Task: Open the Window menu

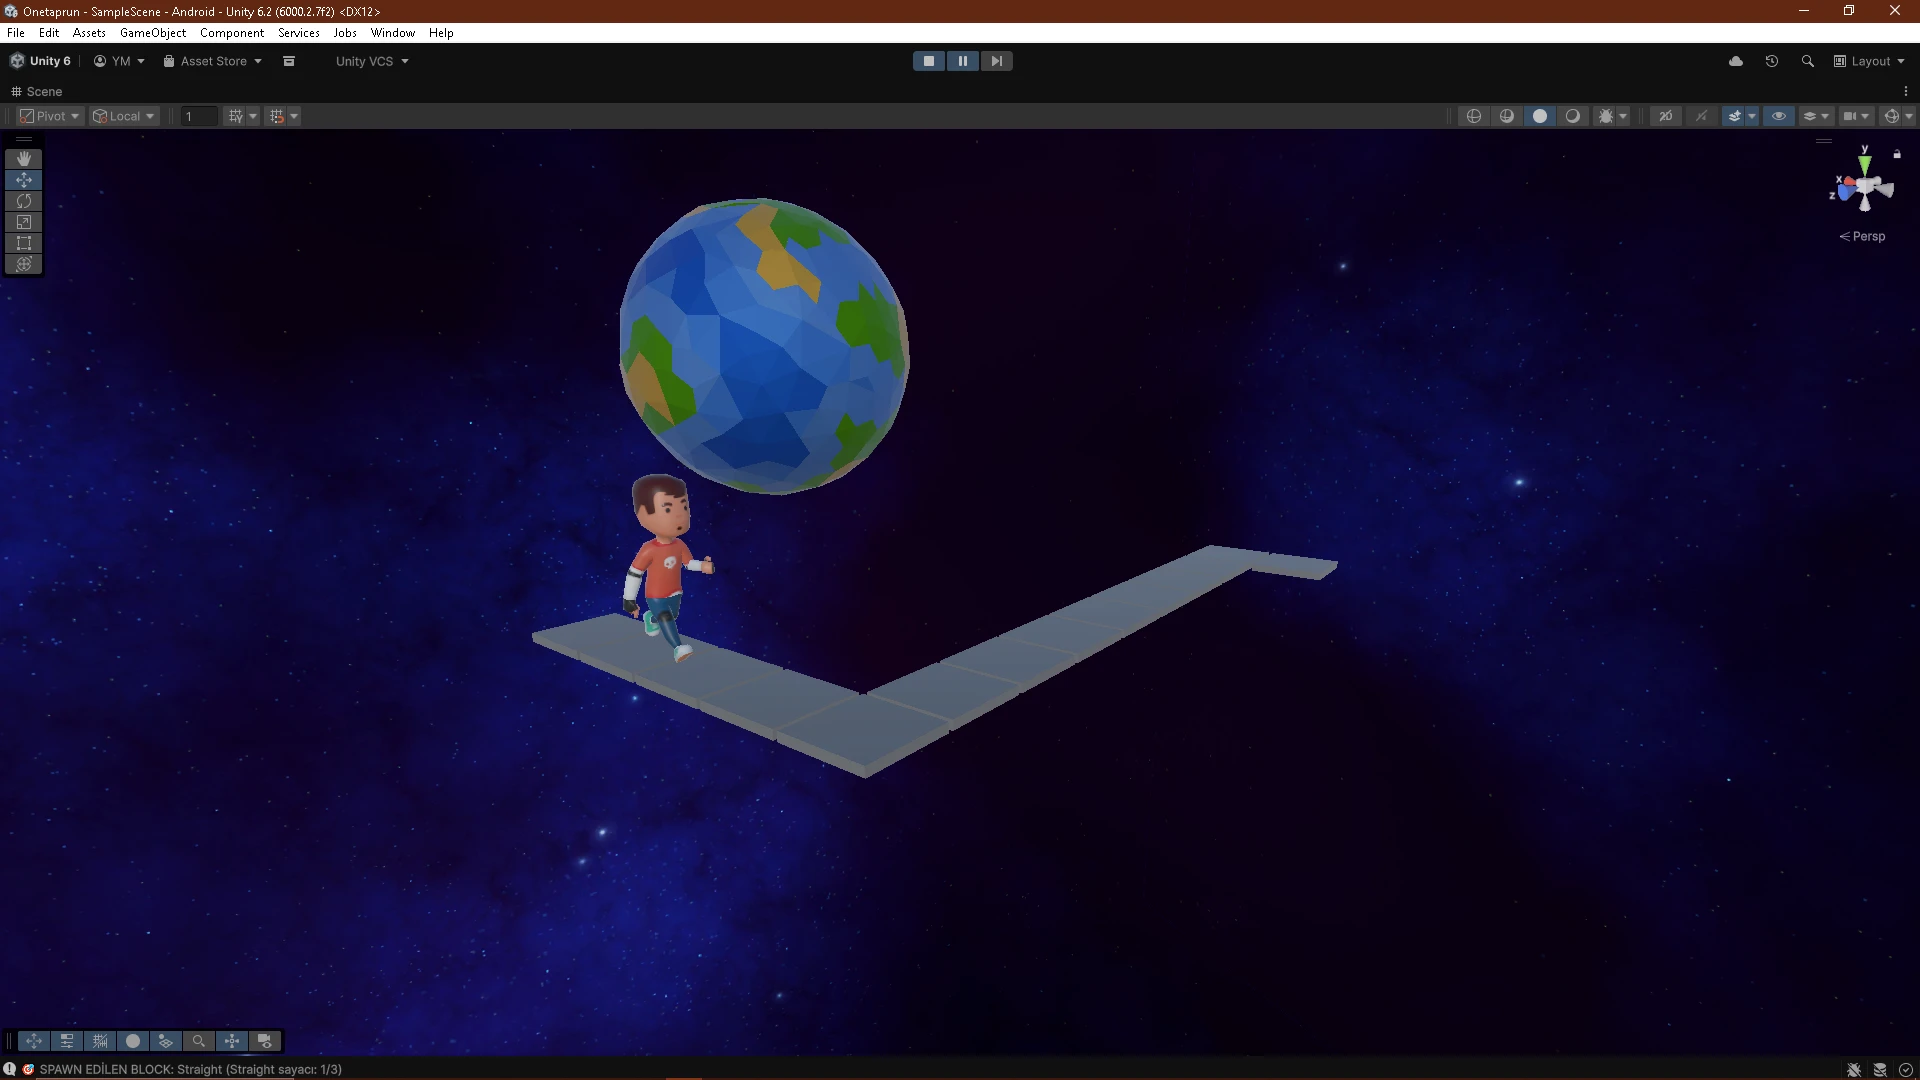Action: click(x=392, y=33)
